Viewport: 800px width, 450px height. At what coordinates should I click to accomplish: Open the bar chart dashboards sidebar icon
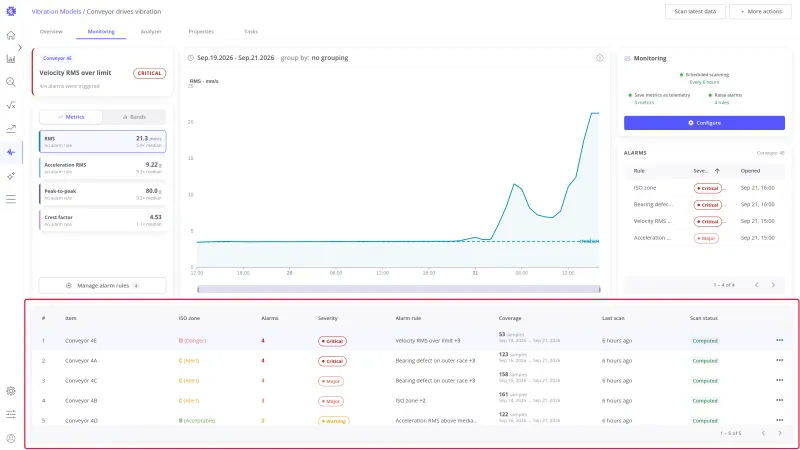pyautogui.click(x=11, y=59)
